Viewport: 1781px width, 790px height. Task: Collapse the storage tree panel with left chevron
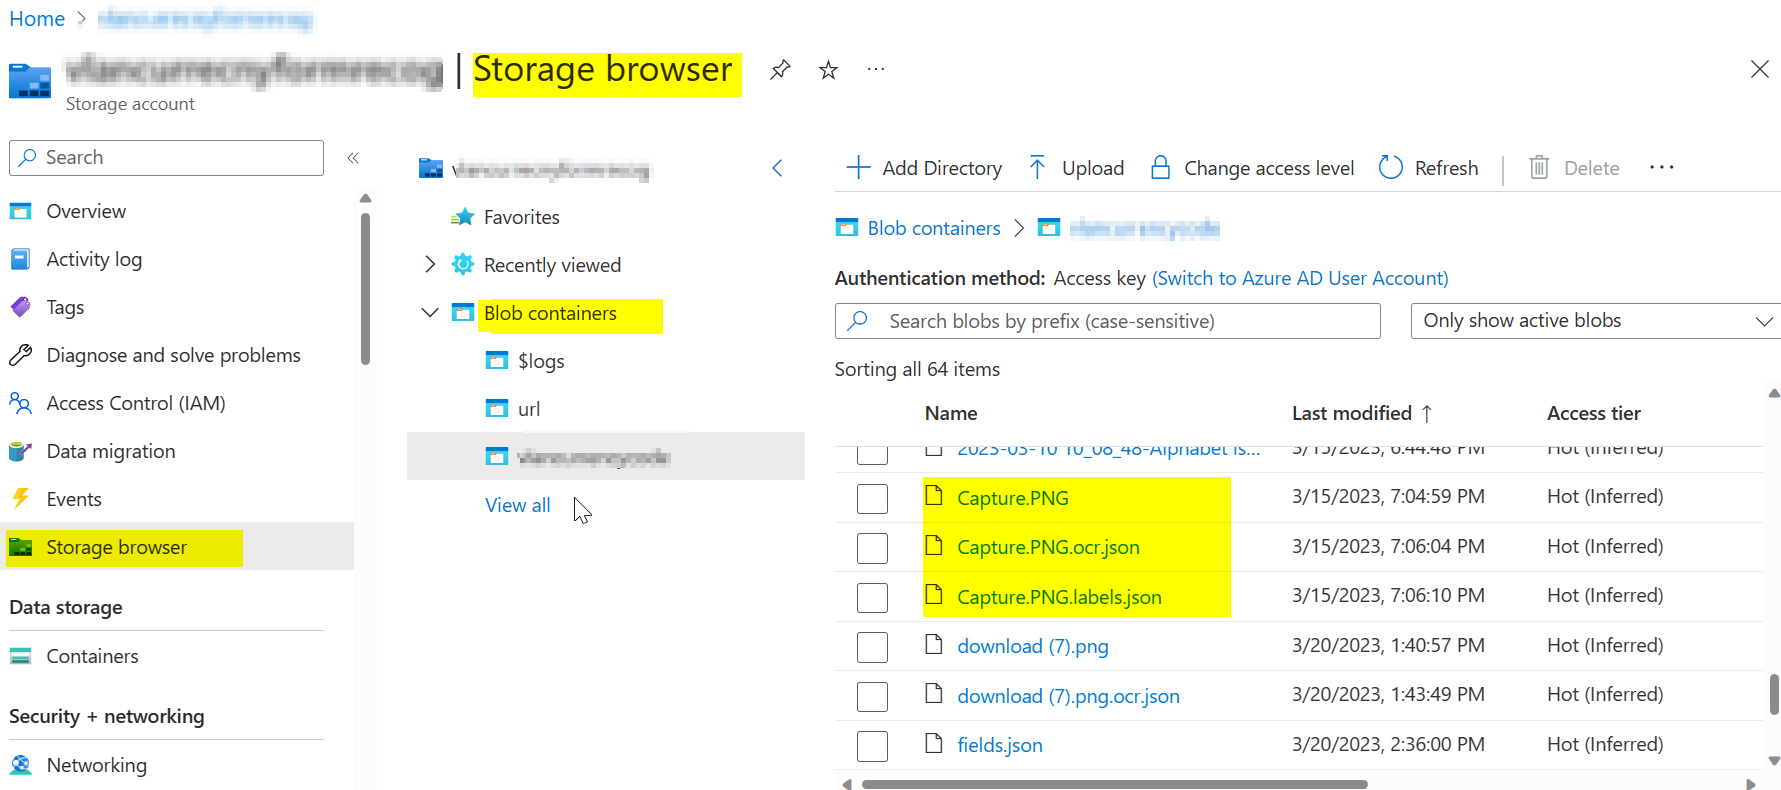pyautogui.click(x=777, y=168)
